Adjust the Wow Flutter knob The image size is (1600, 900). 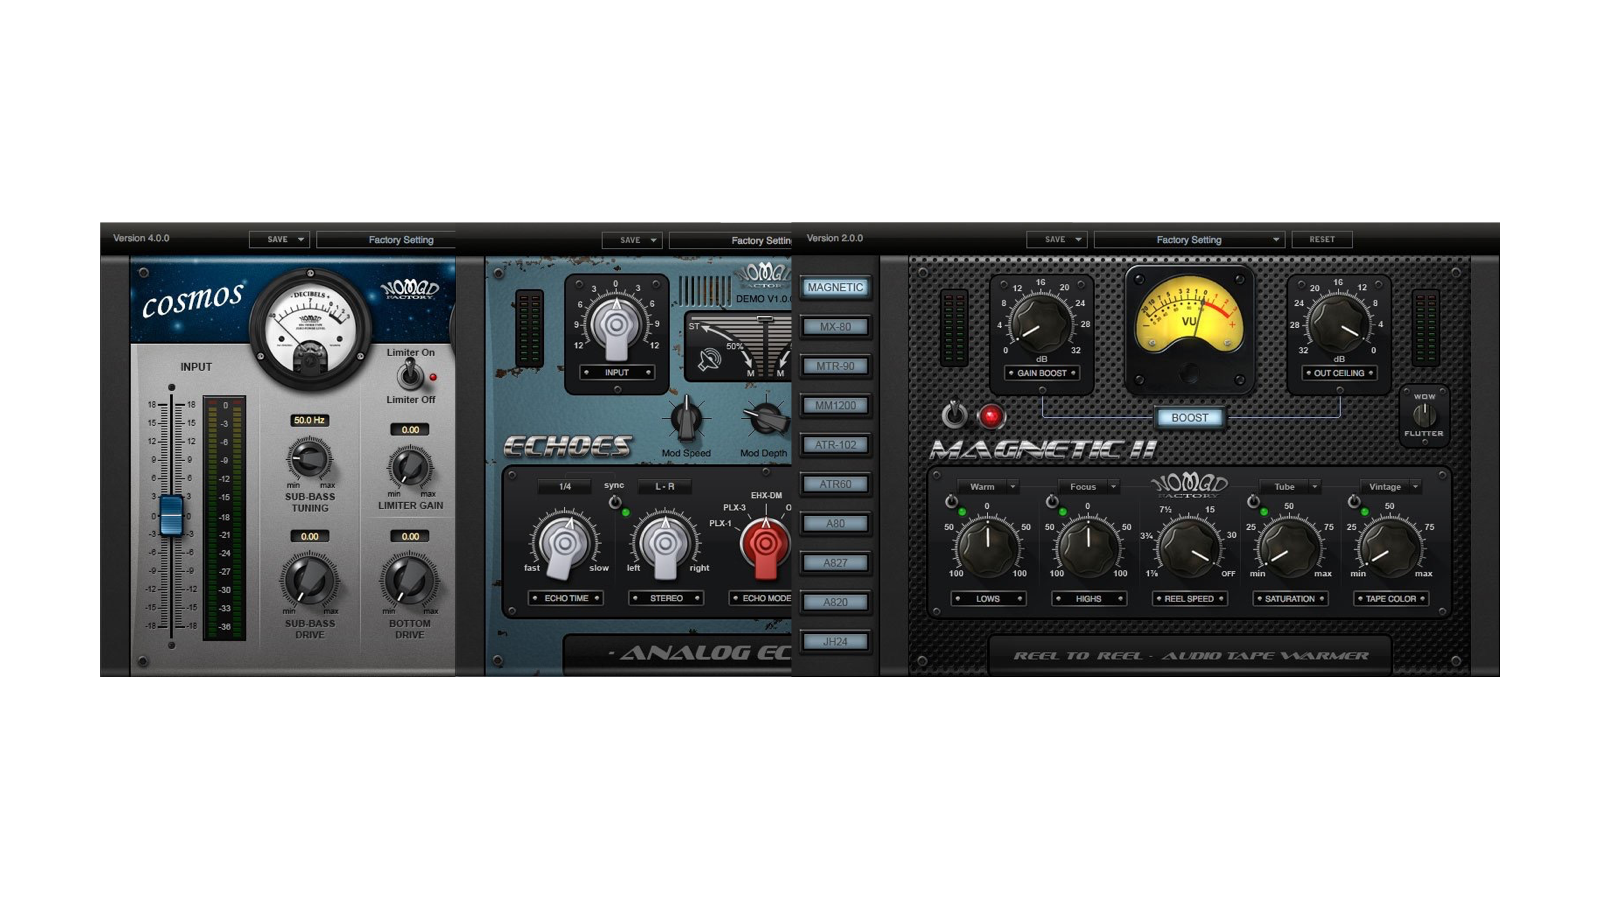1423,415
